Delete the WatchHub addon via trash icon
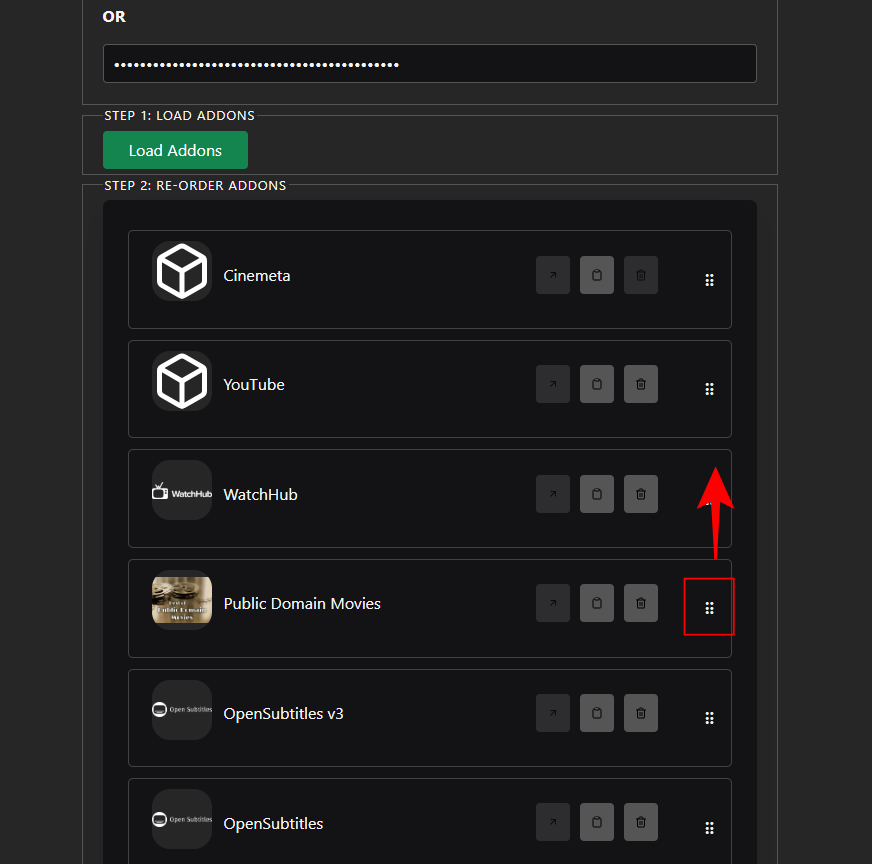872x864 pixels. (x=641, y=494)
